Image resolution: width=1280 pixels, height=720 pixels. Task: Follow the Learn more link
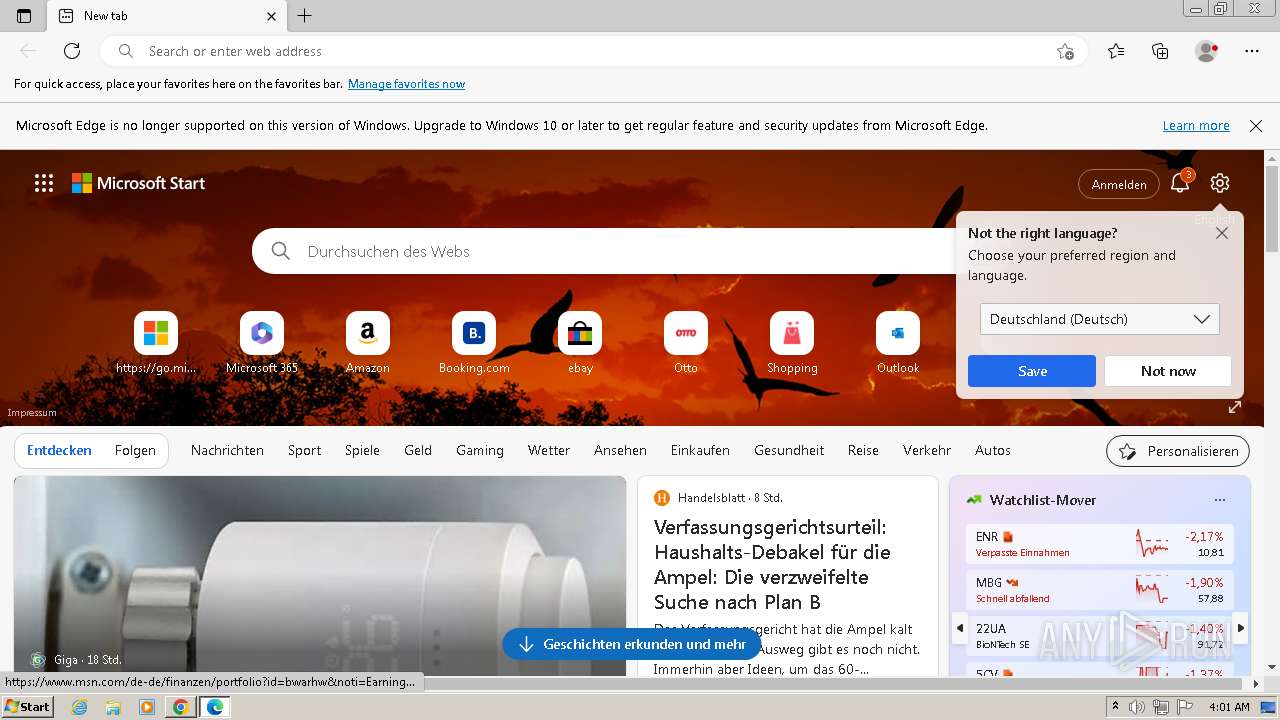pyautogui.click(x=1196, y=126)
